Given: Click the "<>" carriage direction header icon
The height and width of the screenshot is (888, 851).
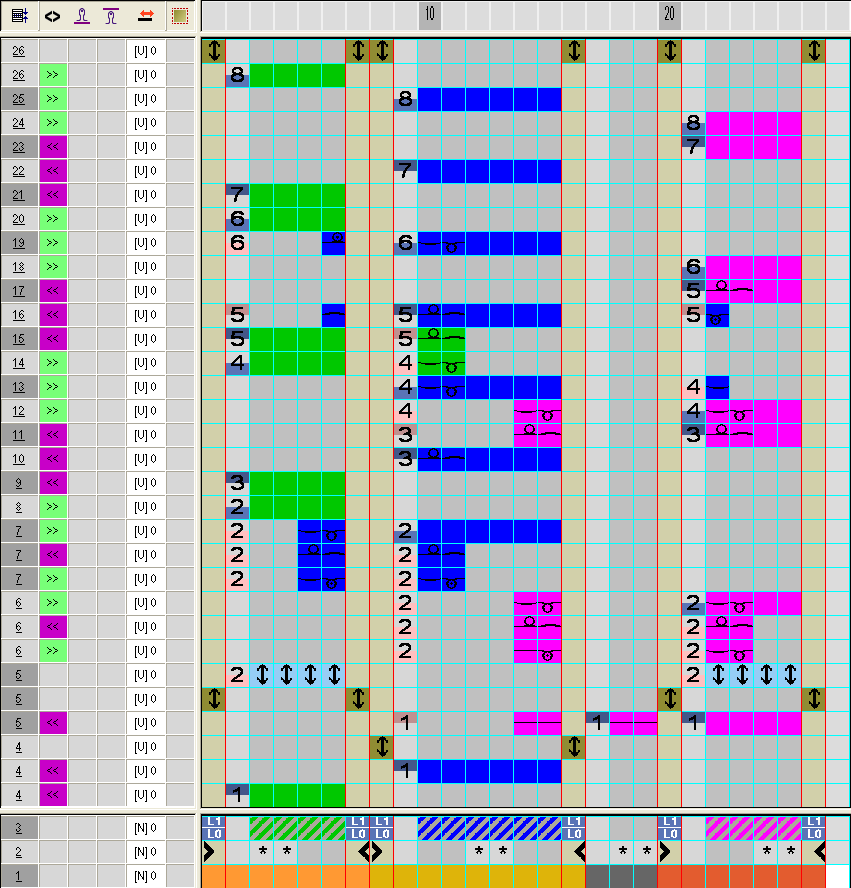Looking at the screenshot, I should [x=52, y=16].
